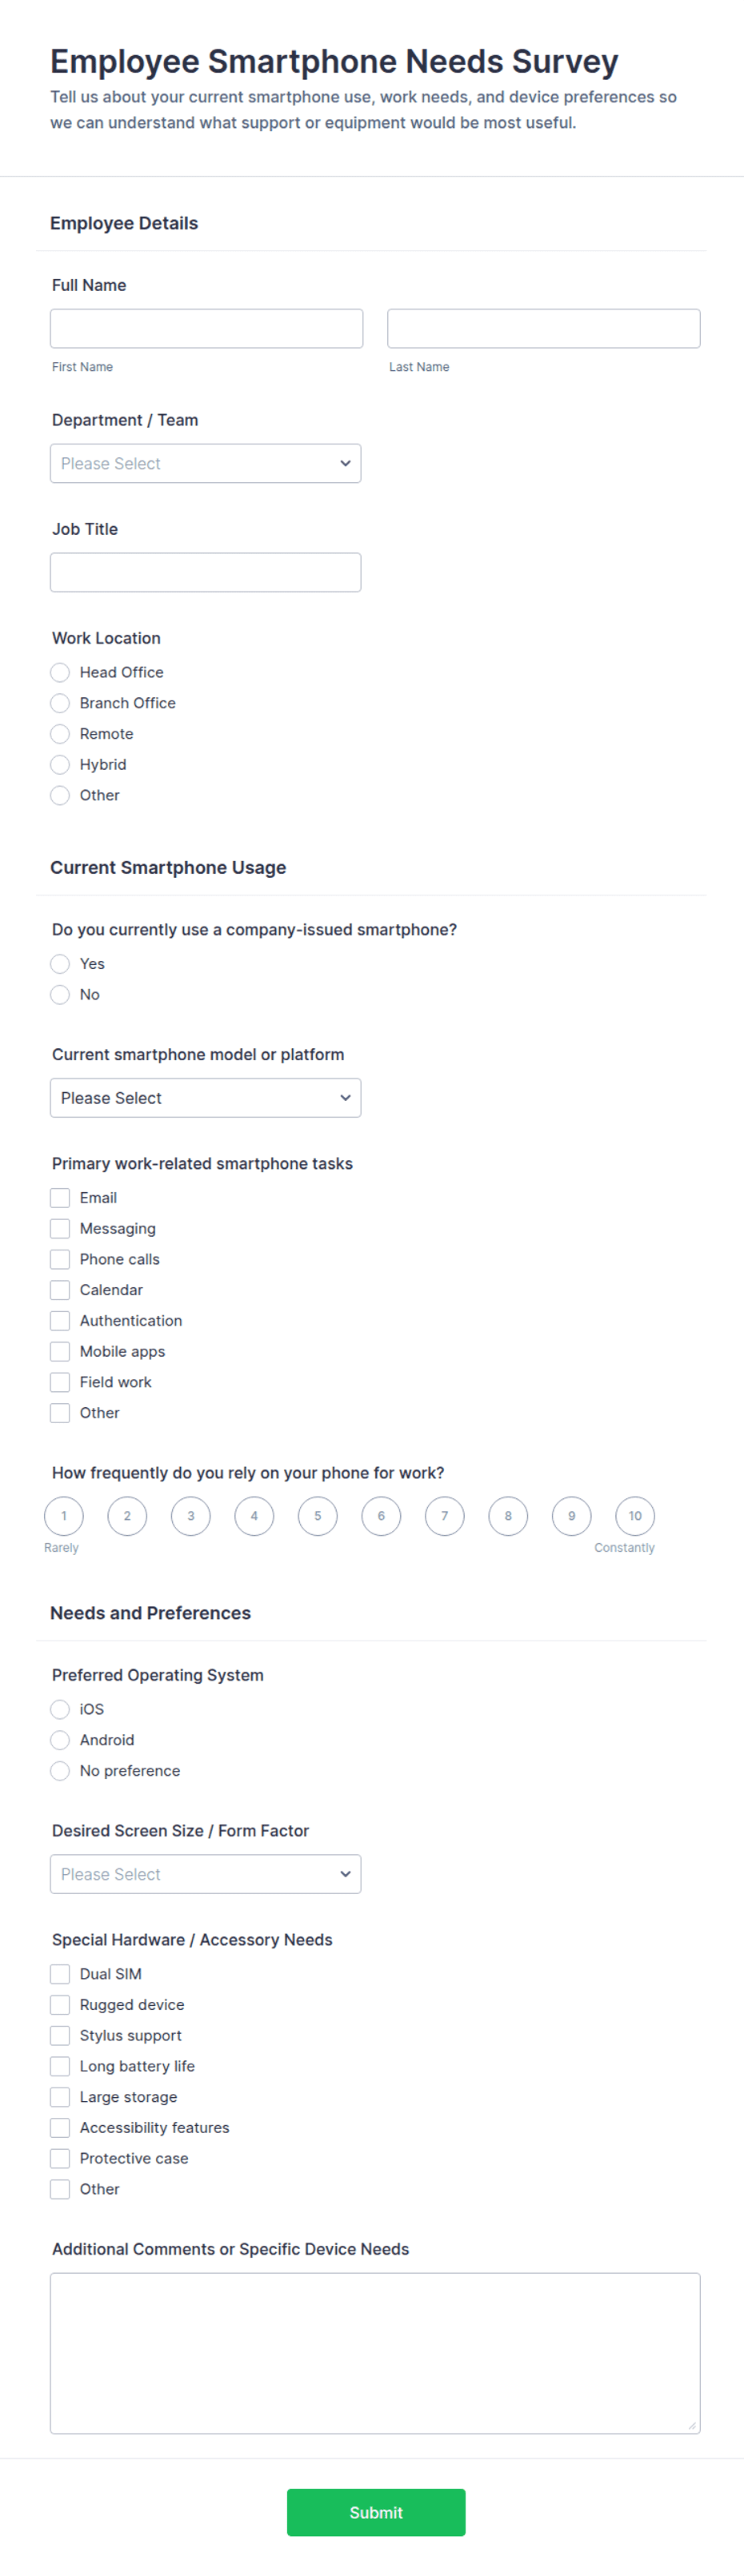Expand the Current smartphone model dropdown
Image resolution: width=744 pixels, height=2576 pixels.
coord(205,1097)
